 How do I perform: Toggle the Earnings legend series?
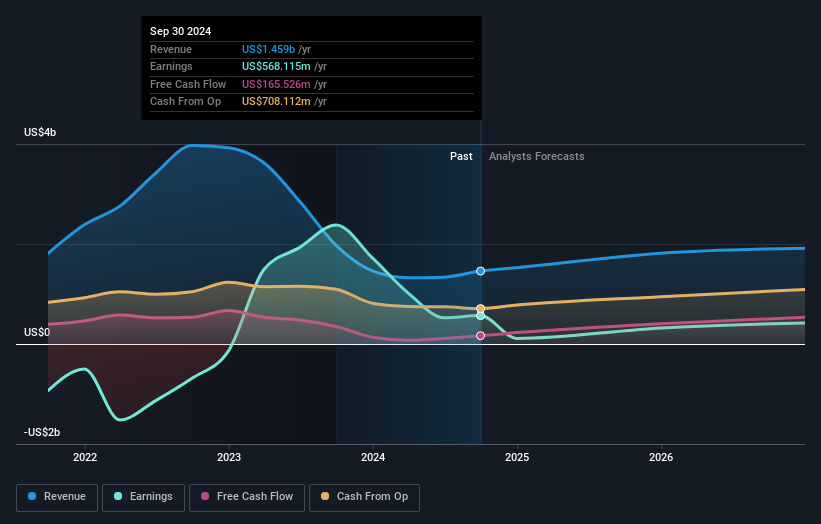pyautogui.click(x=143, y=497)
